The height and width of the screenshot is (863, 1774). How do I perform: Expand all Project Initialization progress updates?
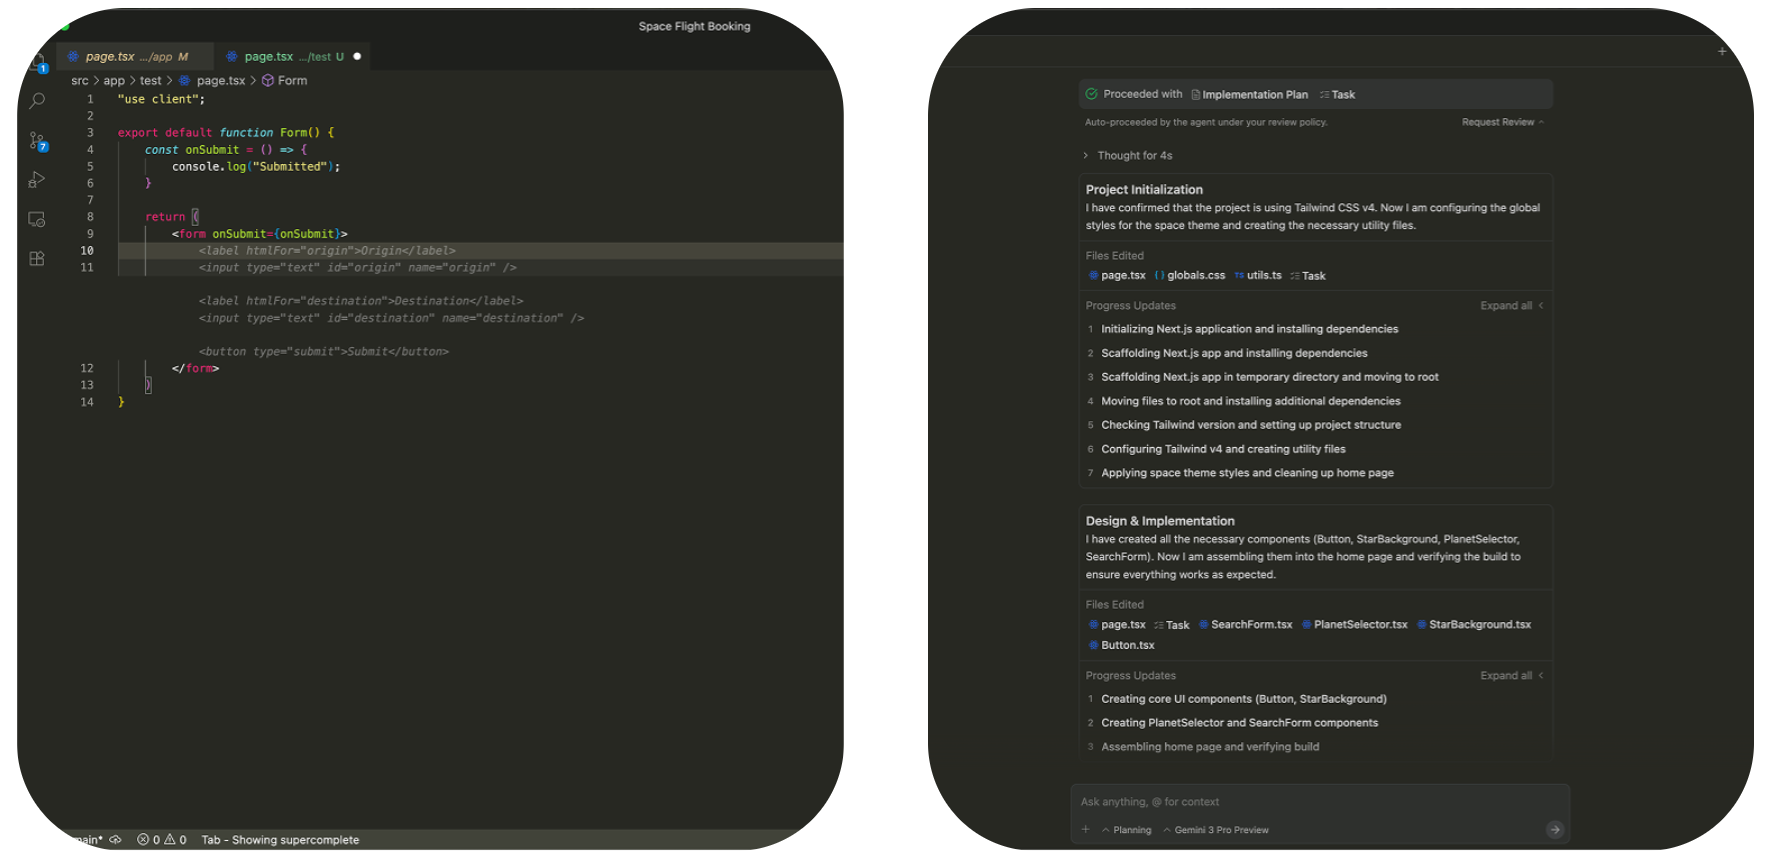point(1511,306)
